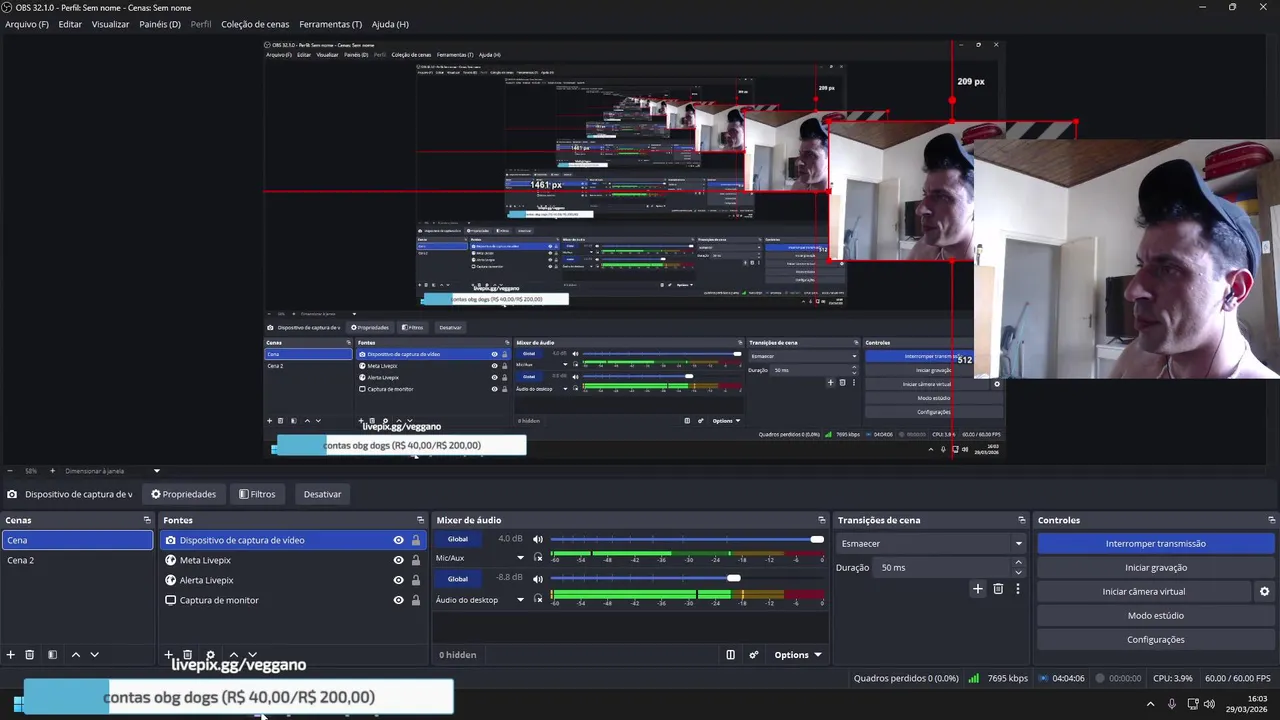Viewport: 1280px width, 720px height.
Task: Hide Dispositivo de captura de vídeo source
Action: click(398, 540)
